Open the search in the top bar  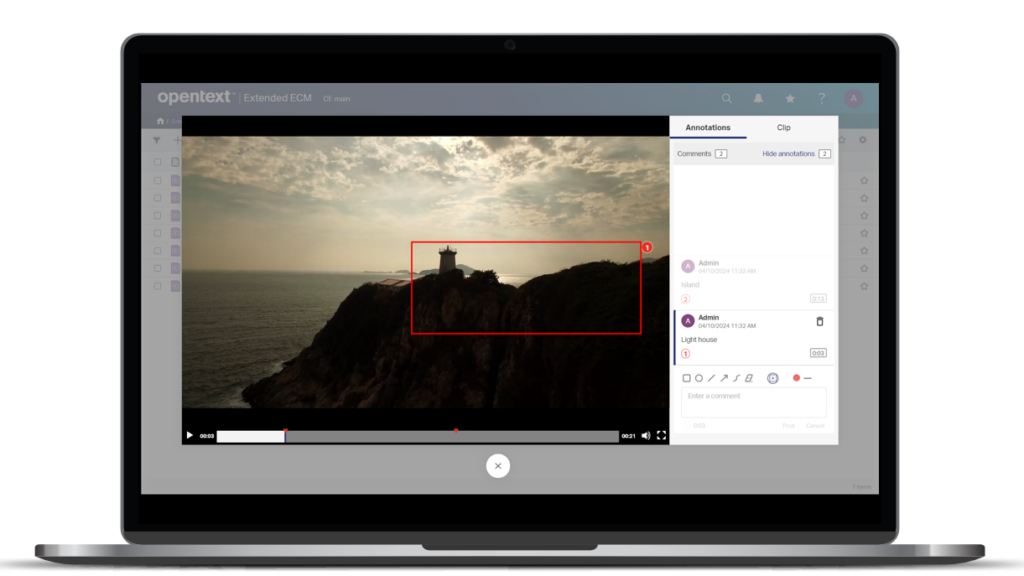coord(727,98)
